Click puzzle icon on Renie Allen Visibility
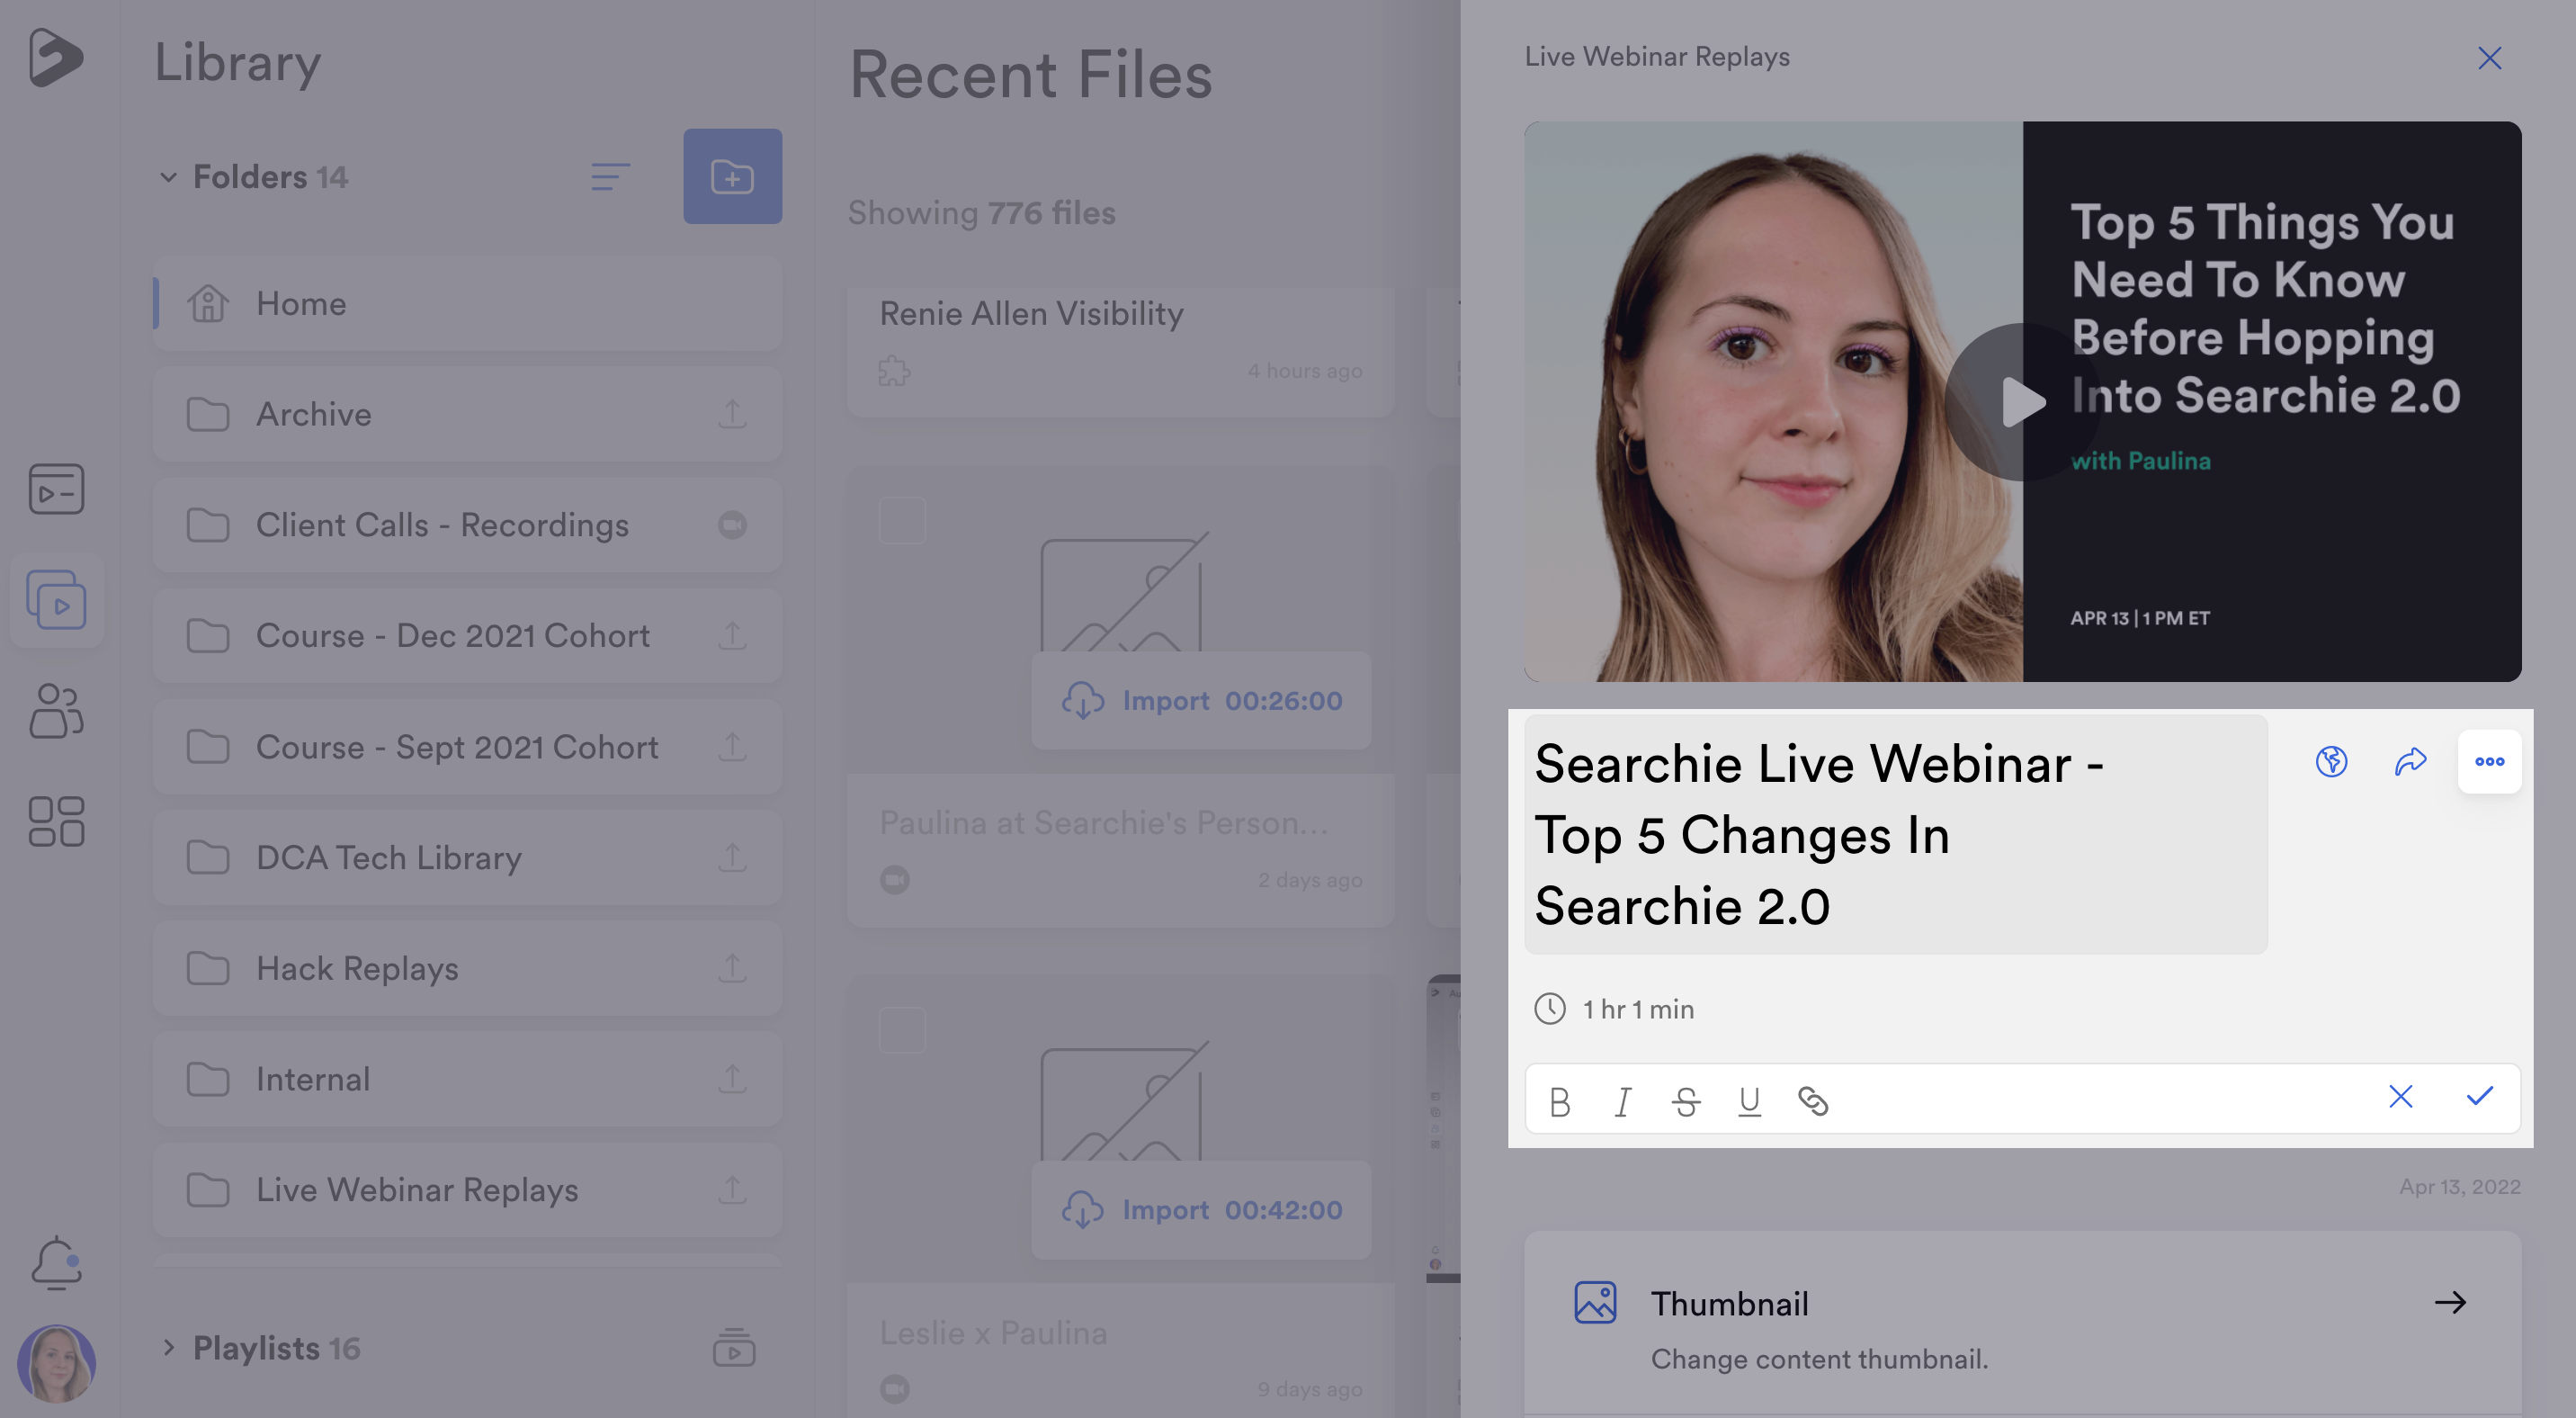The image size is (2576, 1418). [x=894, y=371]
